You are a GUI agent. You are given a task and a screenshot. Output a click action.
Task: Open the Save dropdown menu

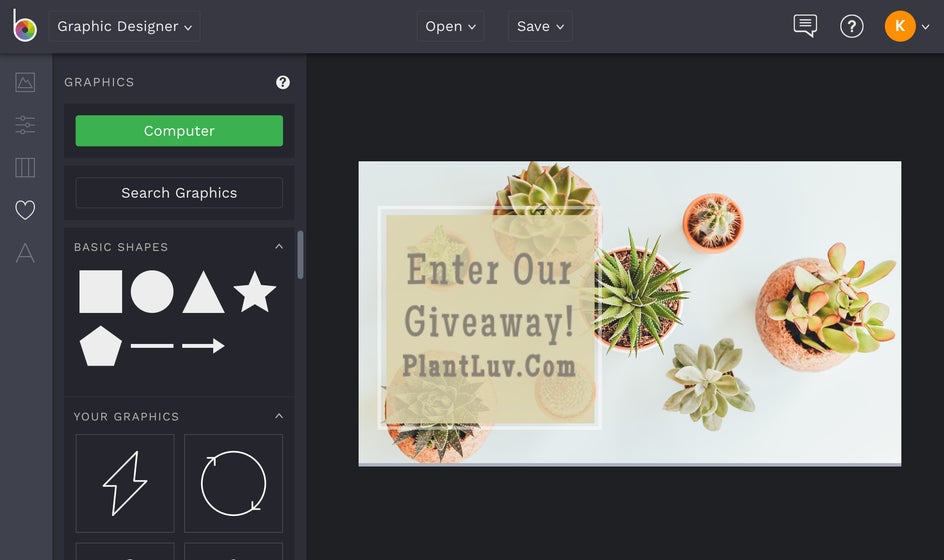[540, 26]
